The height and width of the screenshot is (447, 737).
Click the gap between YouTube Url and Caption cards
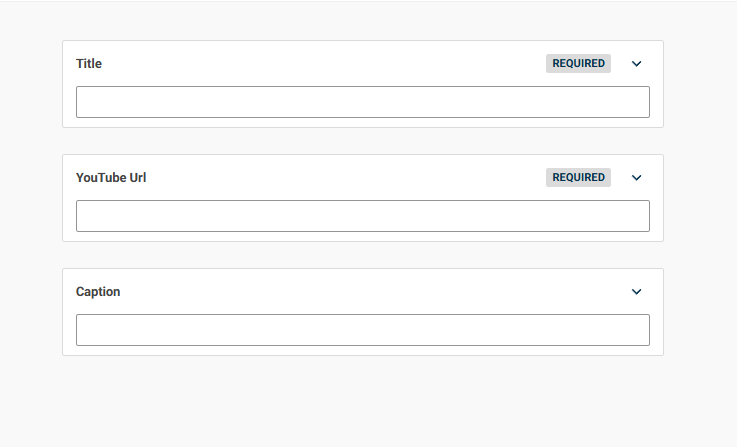point(363,255)
